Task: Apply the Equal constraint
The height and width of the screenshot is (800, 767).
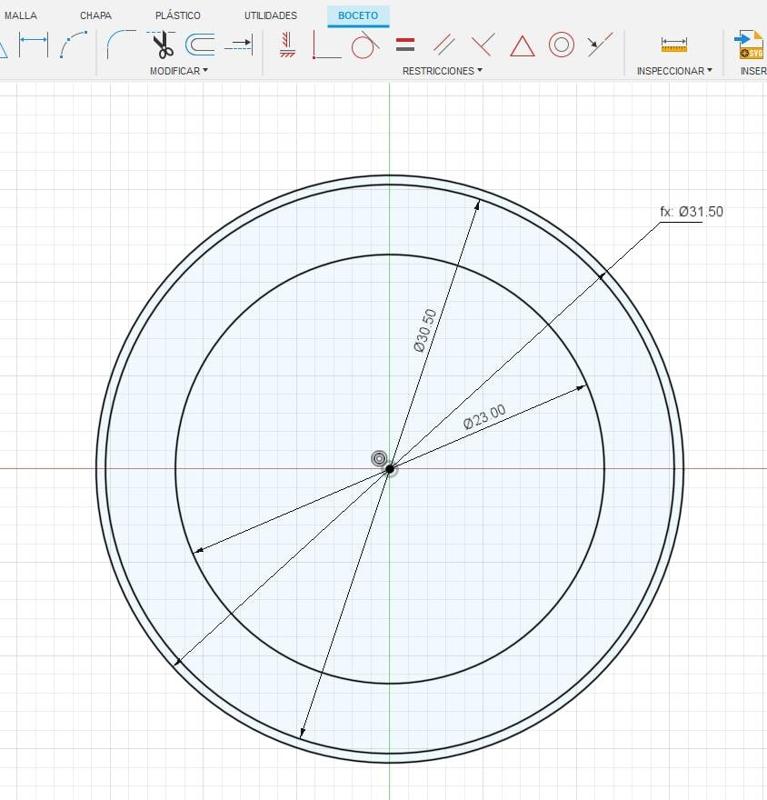Action: [405, 45]
